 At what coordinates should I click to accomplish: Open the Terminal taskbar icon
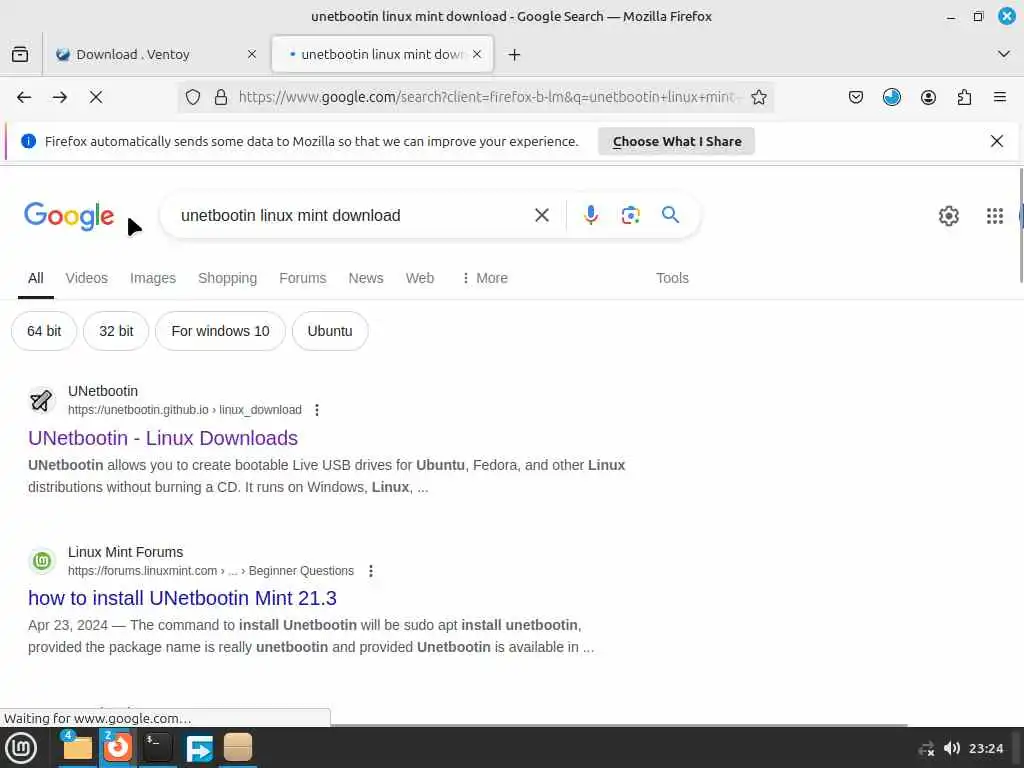point(158,747)
